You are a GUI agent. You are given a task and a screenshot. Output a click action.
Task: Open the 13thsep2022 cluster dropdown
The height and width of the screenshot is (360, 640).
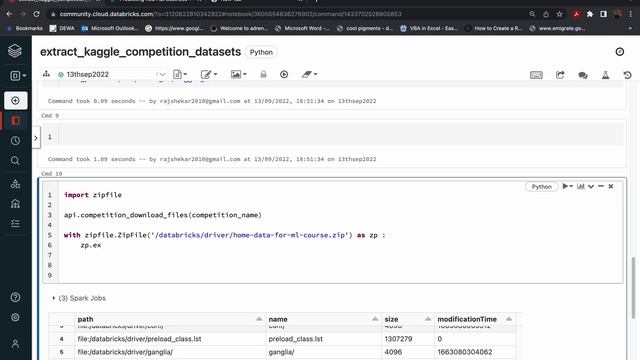point(112,74)
